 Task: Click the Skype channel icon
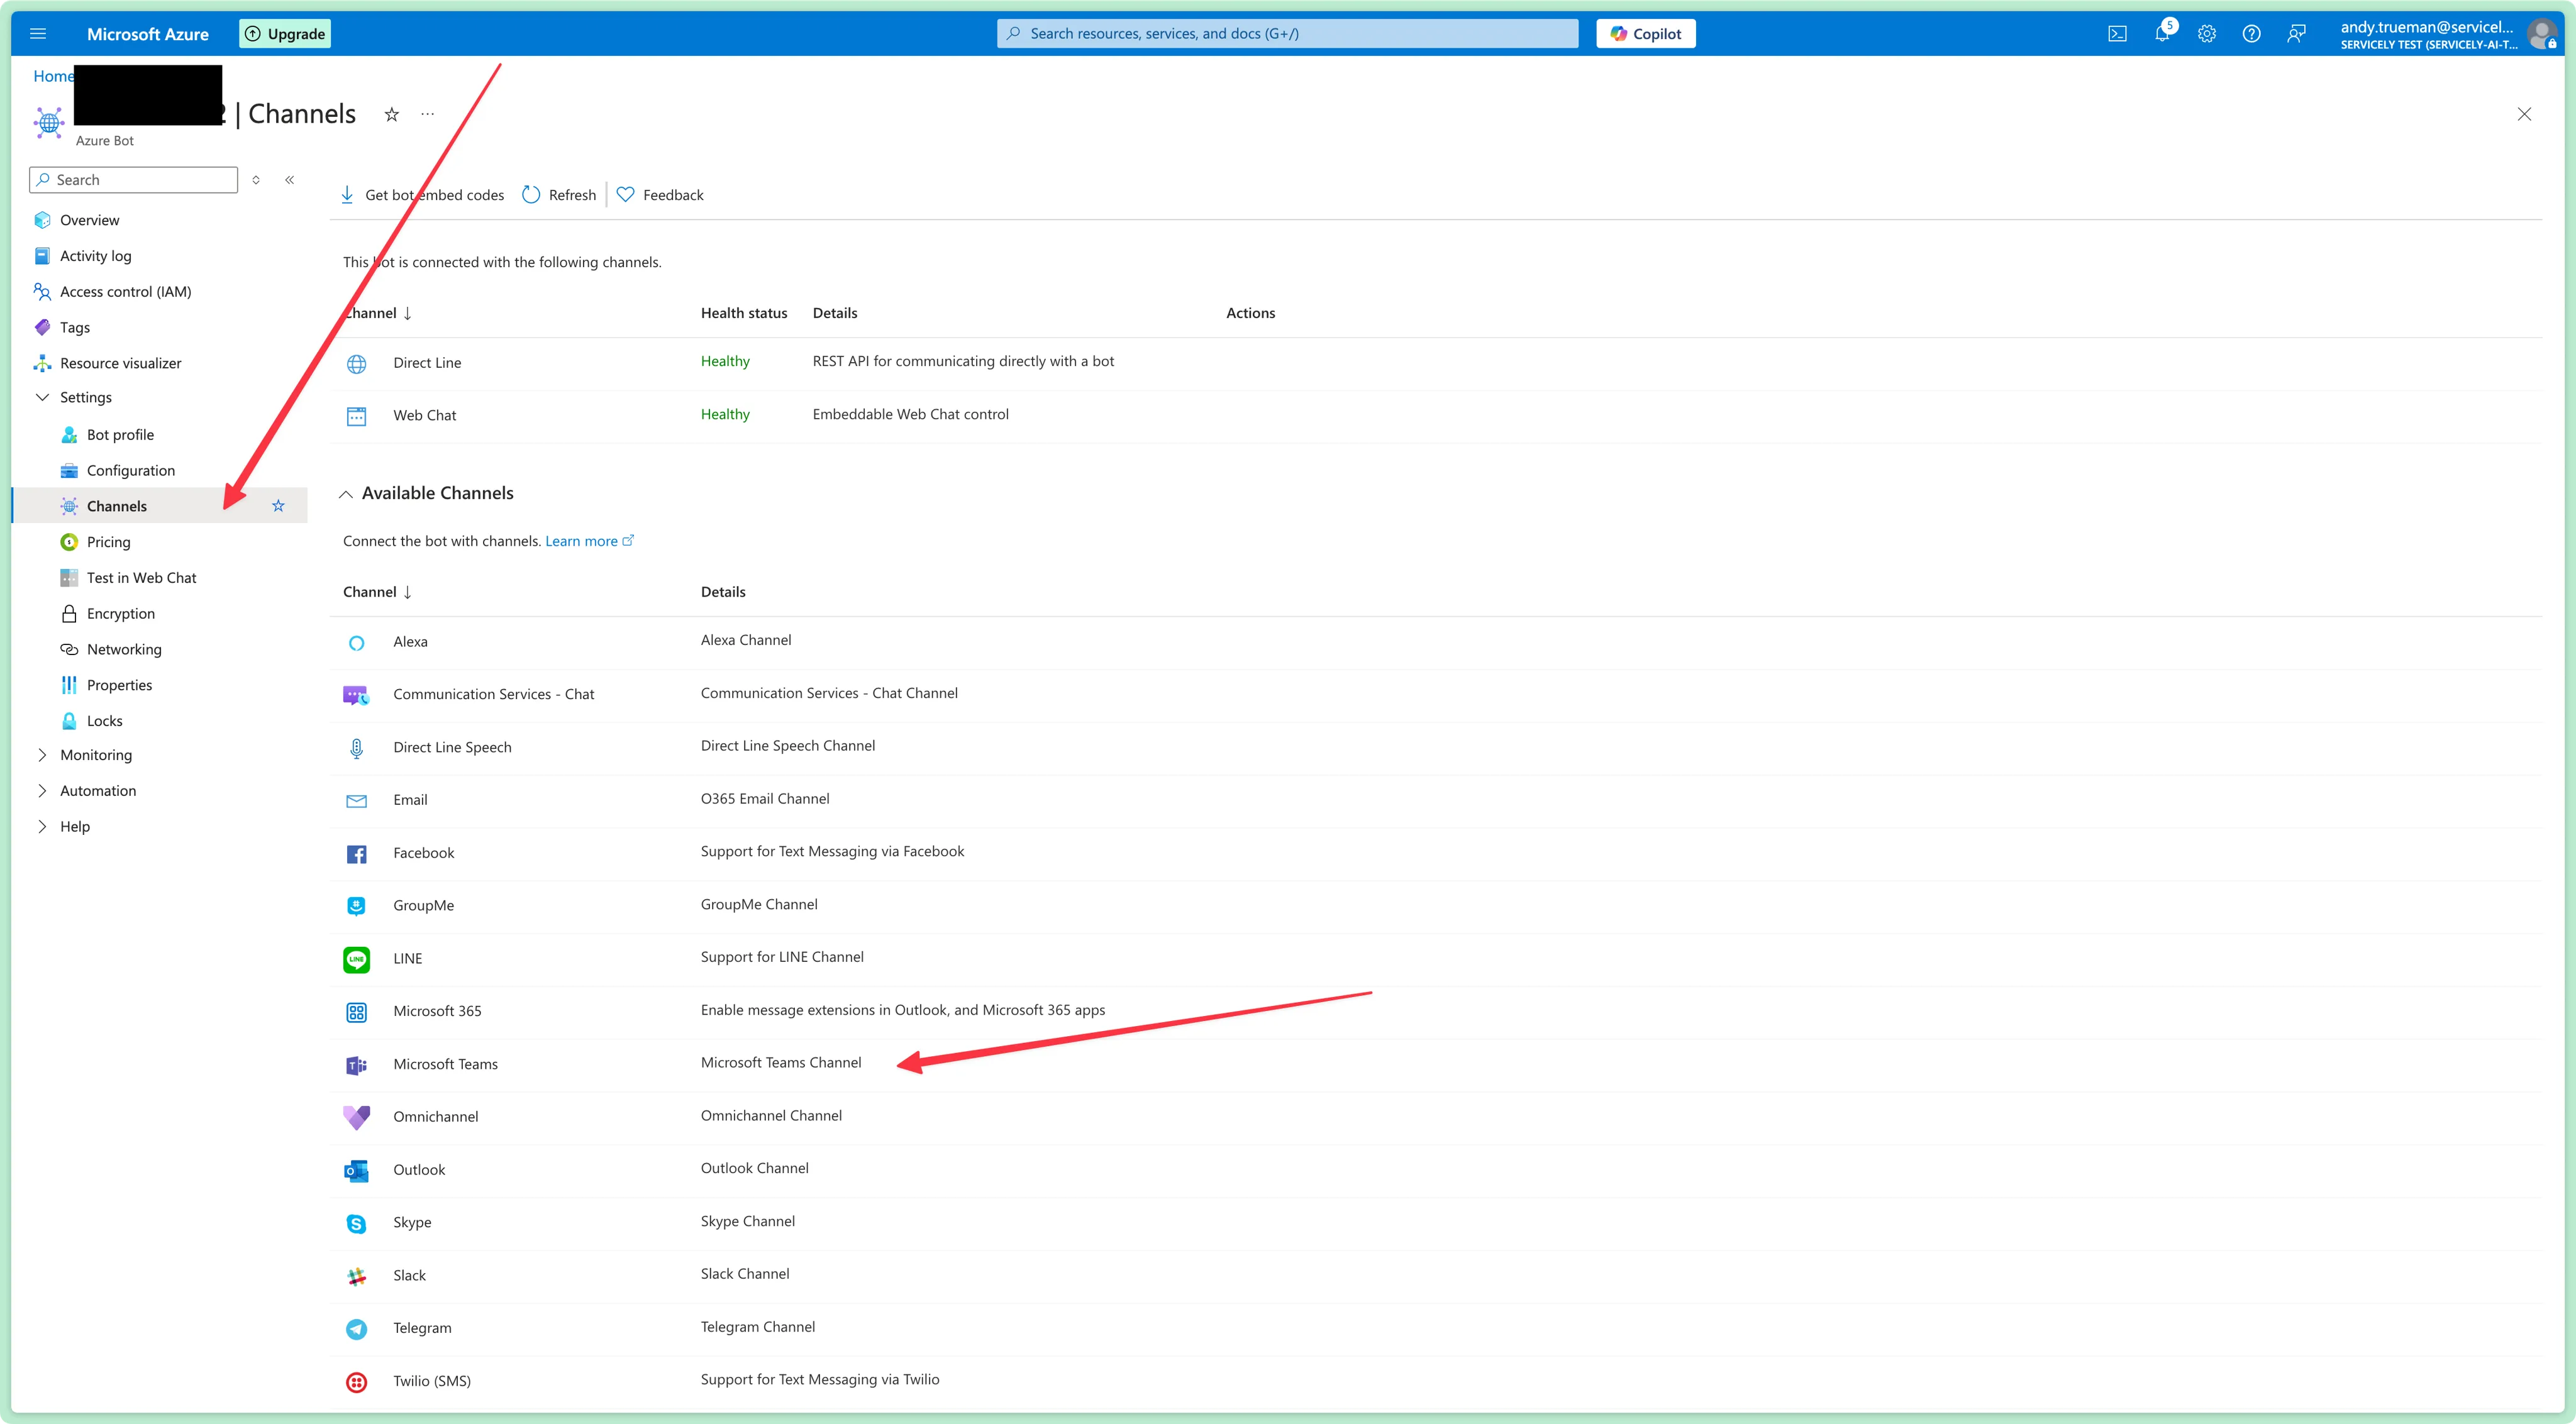(356, 1223)
